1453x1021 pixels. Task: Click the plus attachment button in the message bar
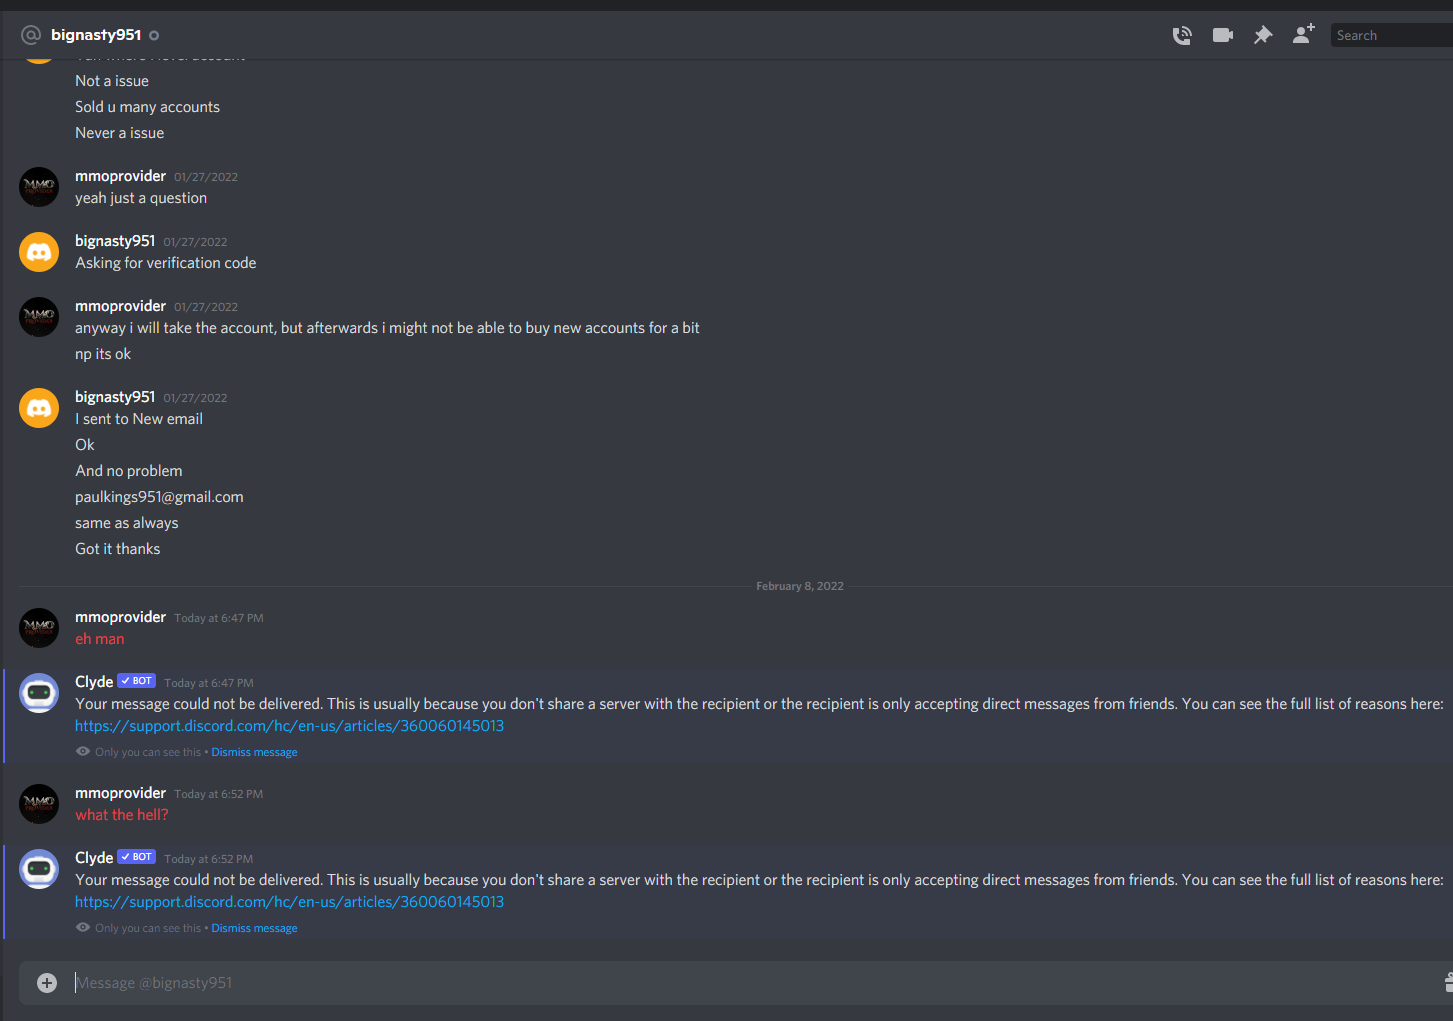click(x=47, y=983)
